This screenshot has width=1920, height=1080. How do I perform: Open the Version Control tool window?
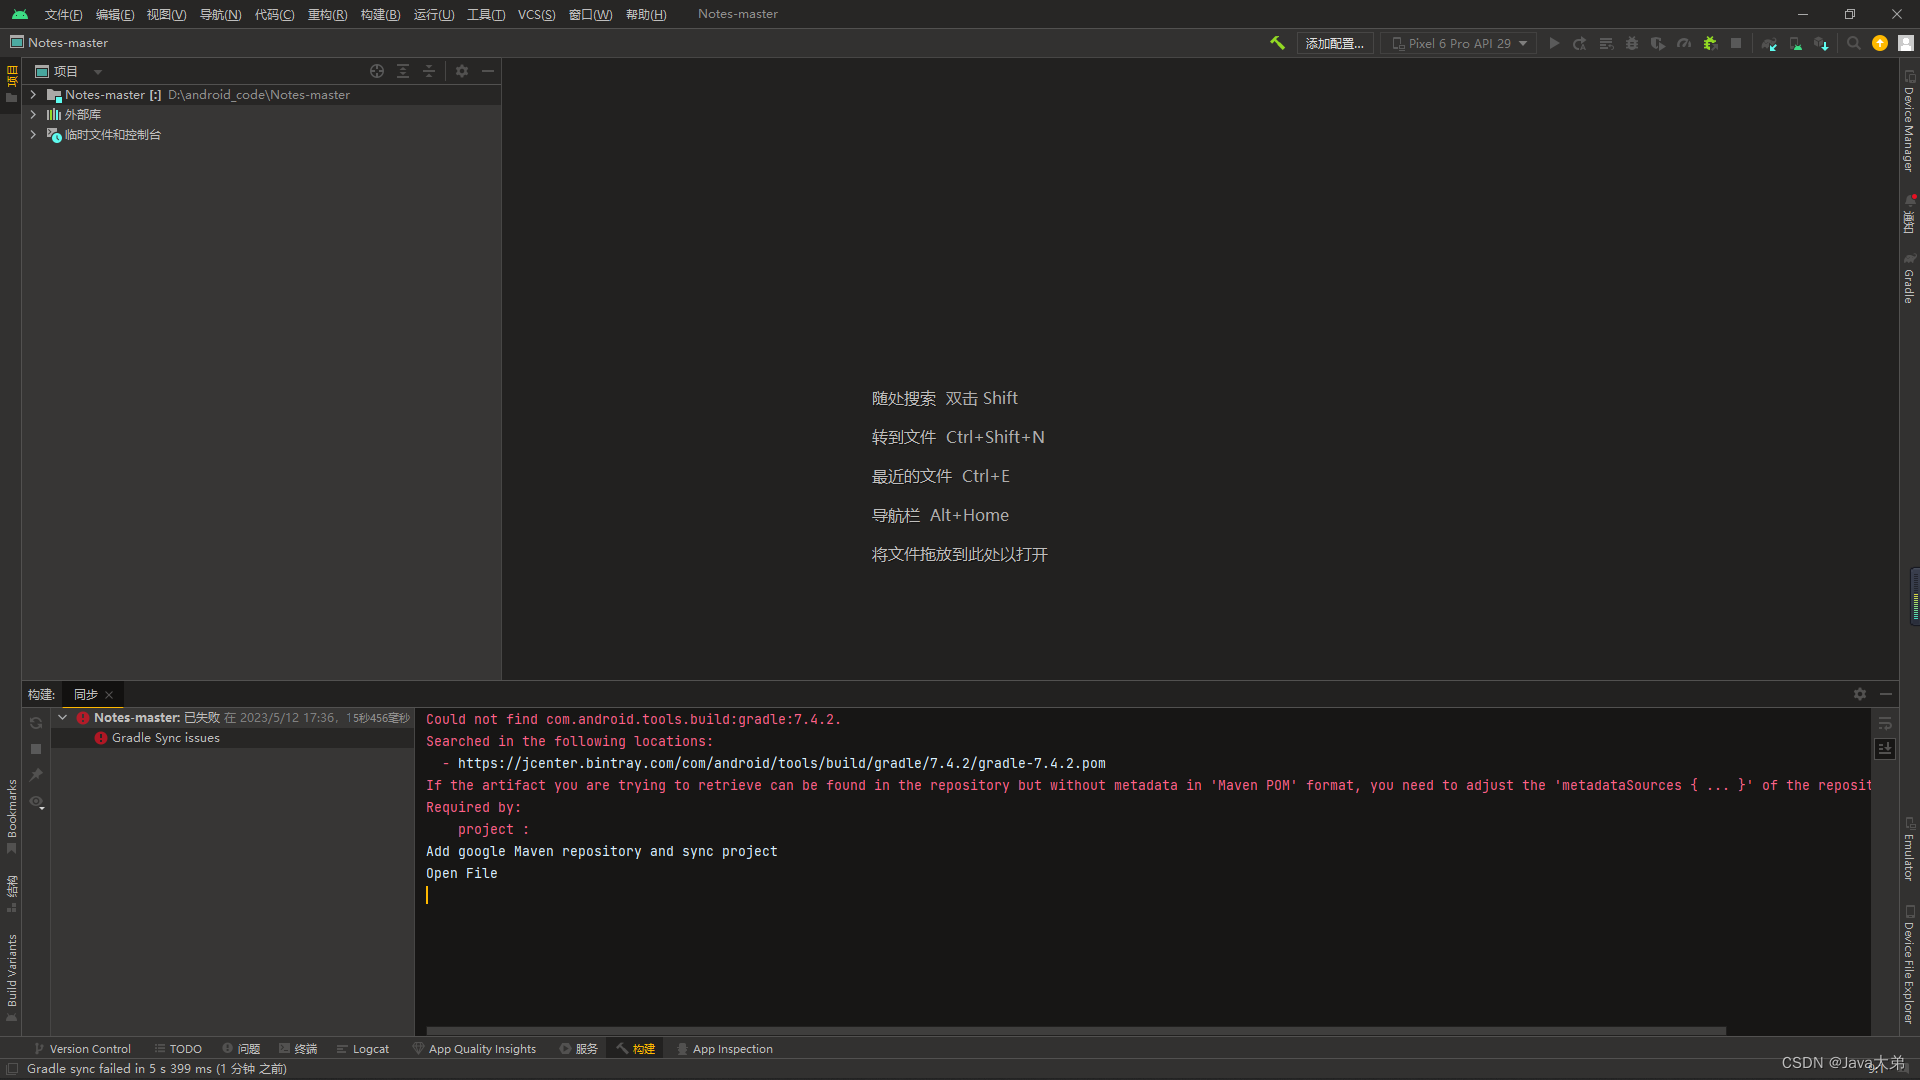pos(82,1049)
